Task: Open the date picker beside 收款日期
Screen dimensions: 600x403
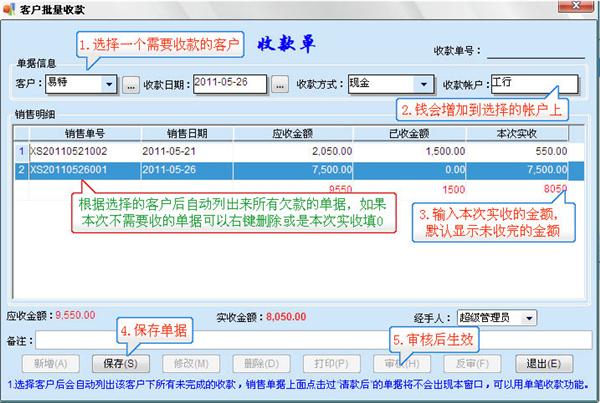Action: point(280,84)
